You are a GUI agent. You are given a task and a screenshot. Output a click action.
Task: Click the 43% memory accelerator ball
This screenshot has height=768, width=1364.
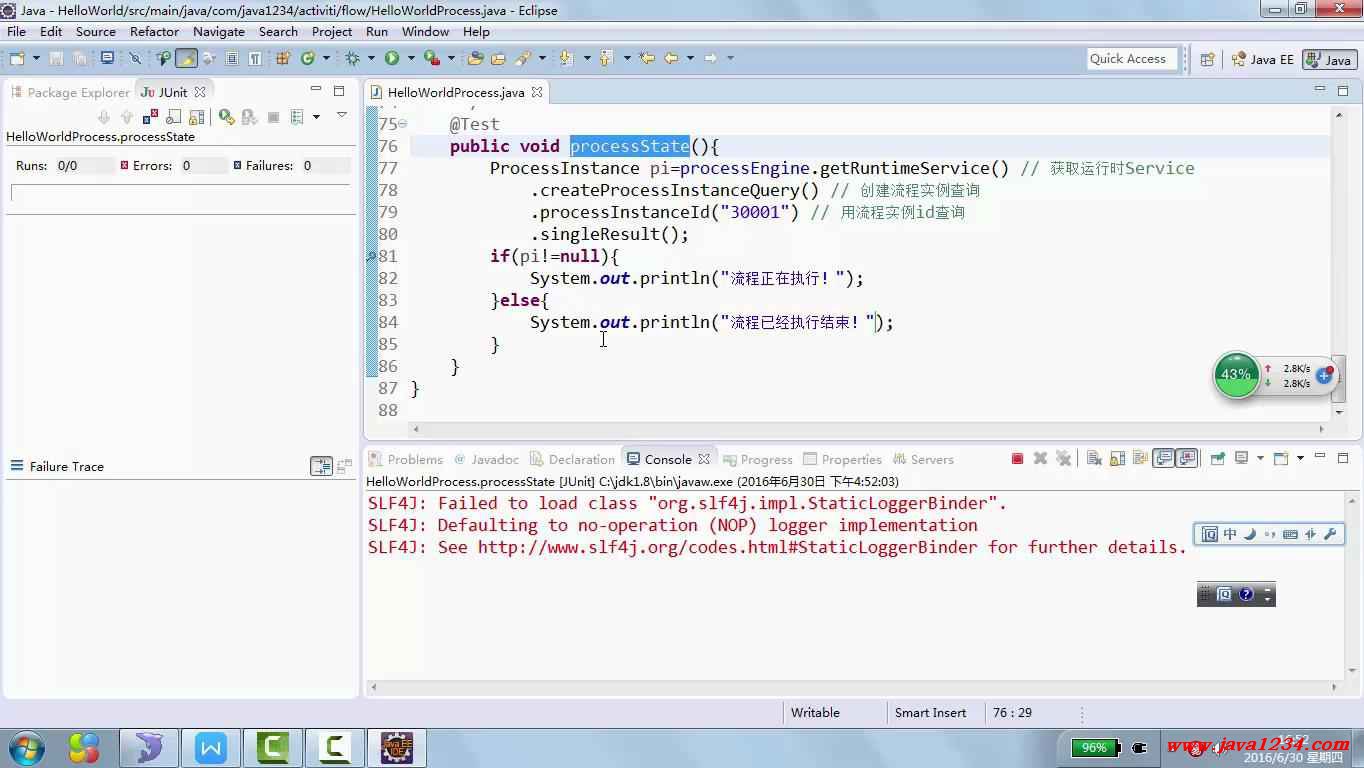point(1236,375)
